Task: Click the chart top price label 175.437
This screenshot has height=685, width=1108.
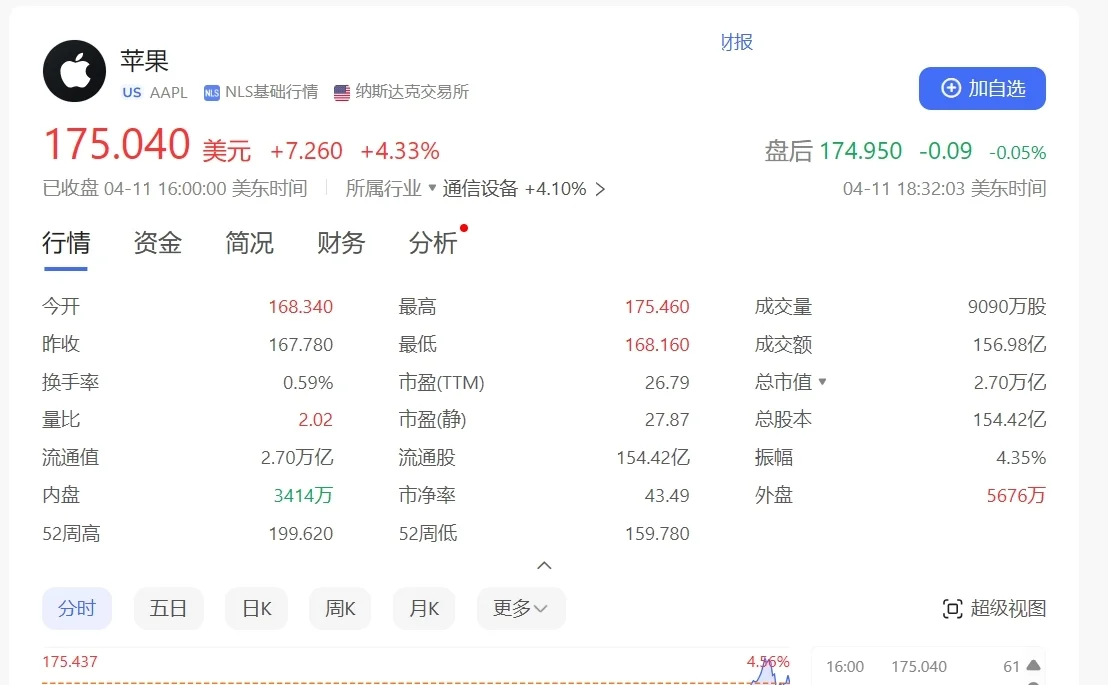Action: [x=70, y=662]
